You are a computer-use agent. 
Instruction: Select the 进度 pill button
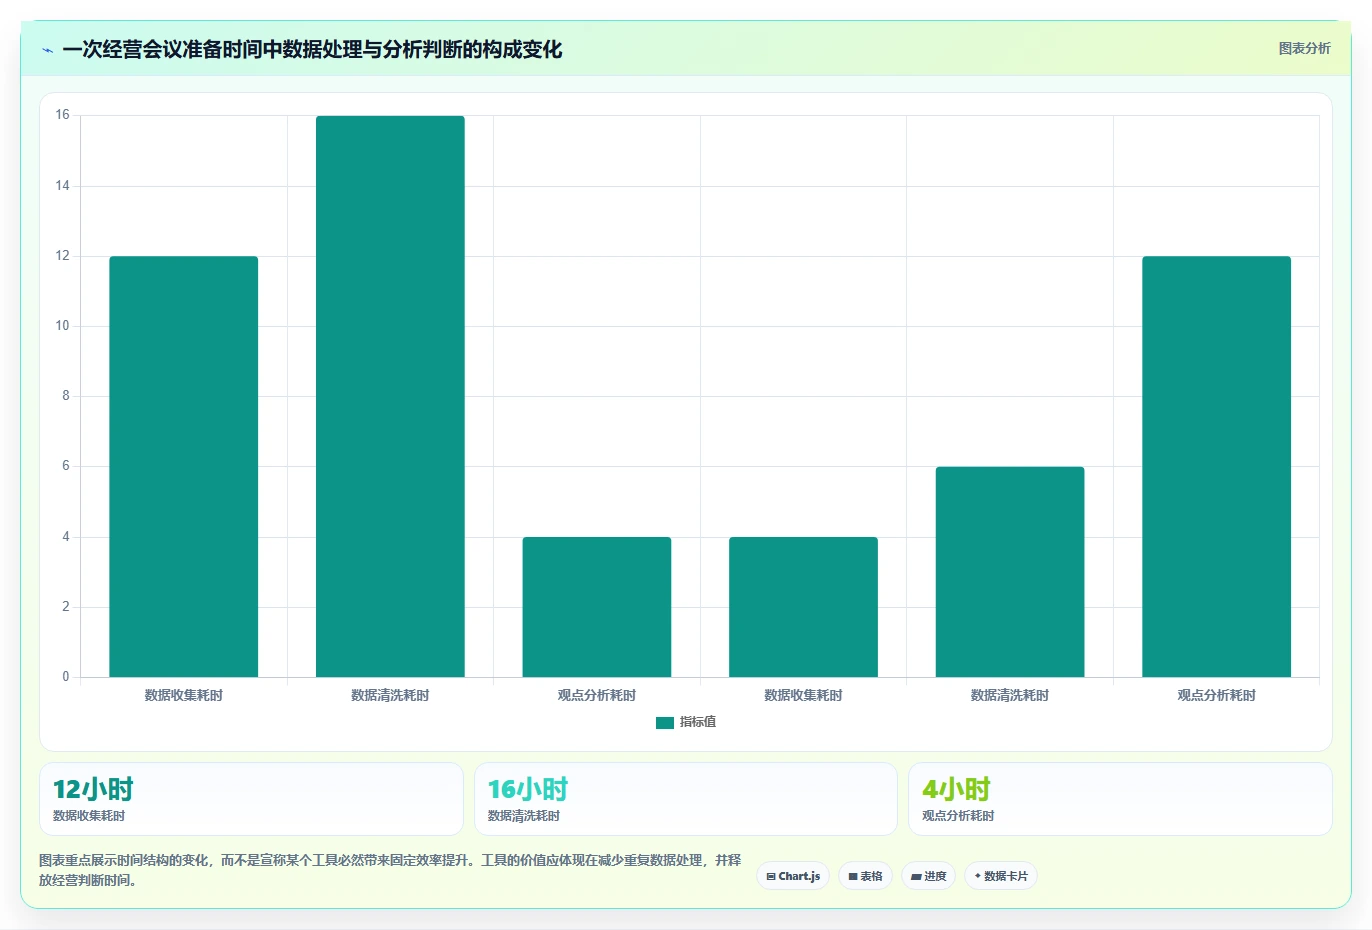[x=929, y=876]
